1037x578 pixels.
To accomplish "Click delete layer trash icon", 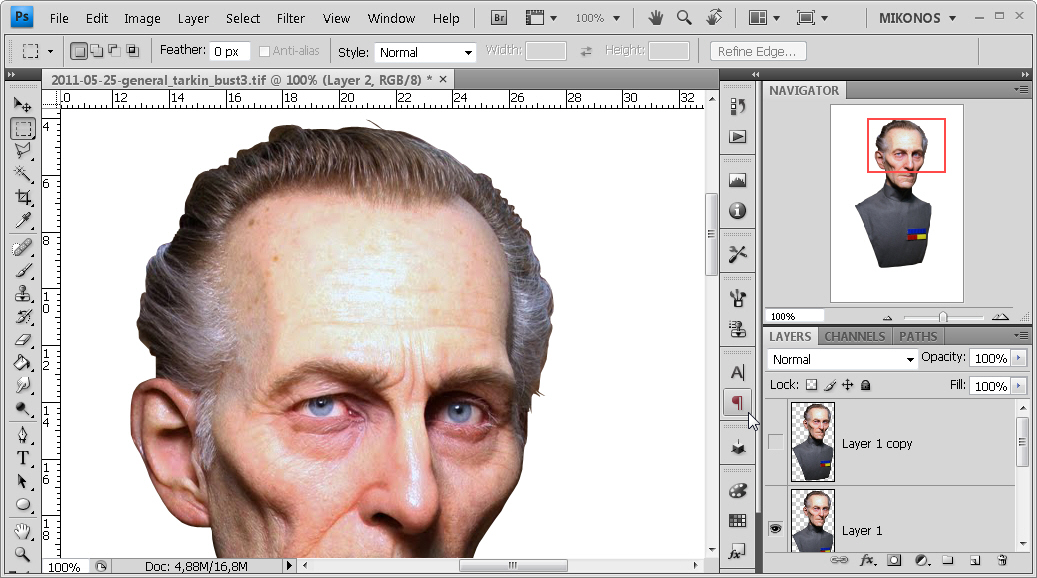I will pos(1002,560).
